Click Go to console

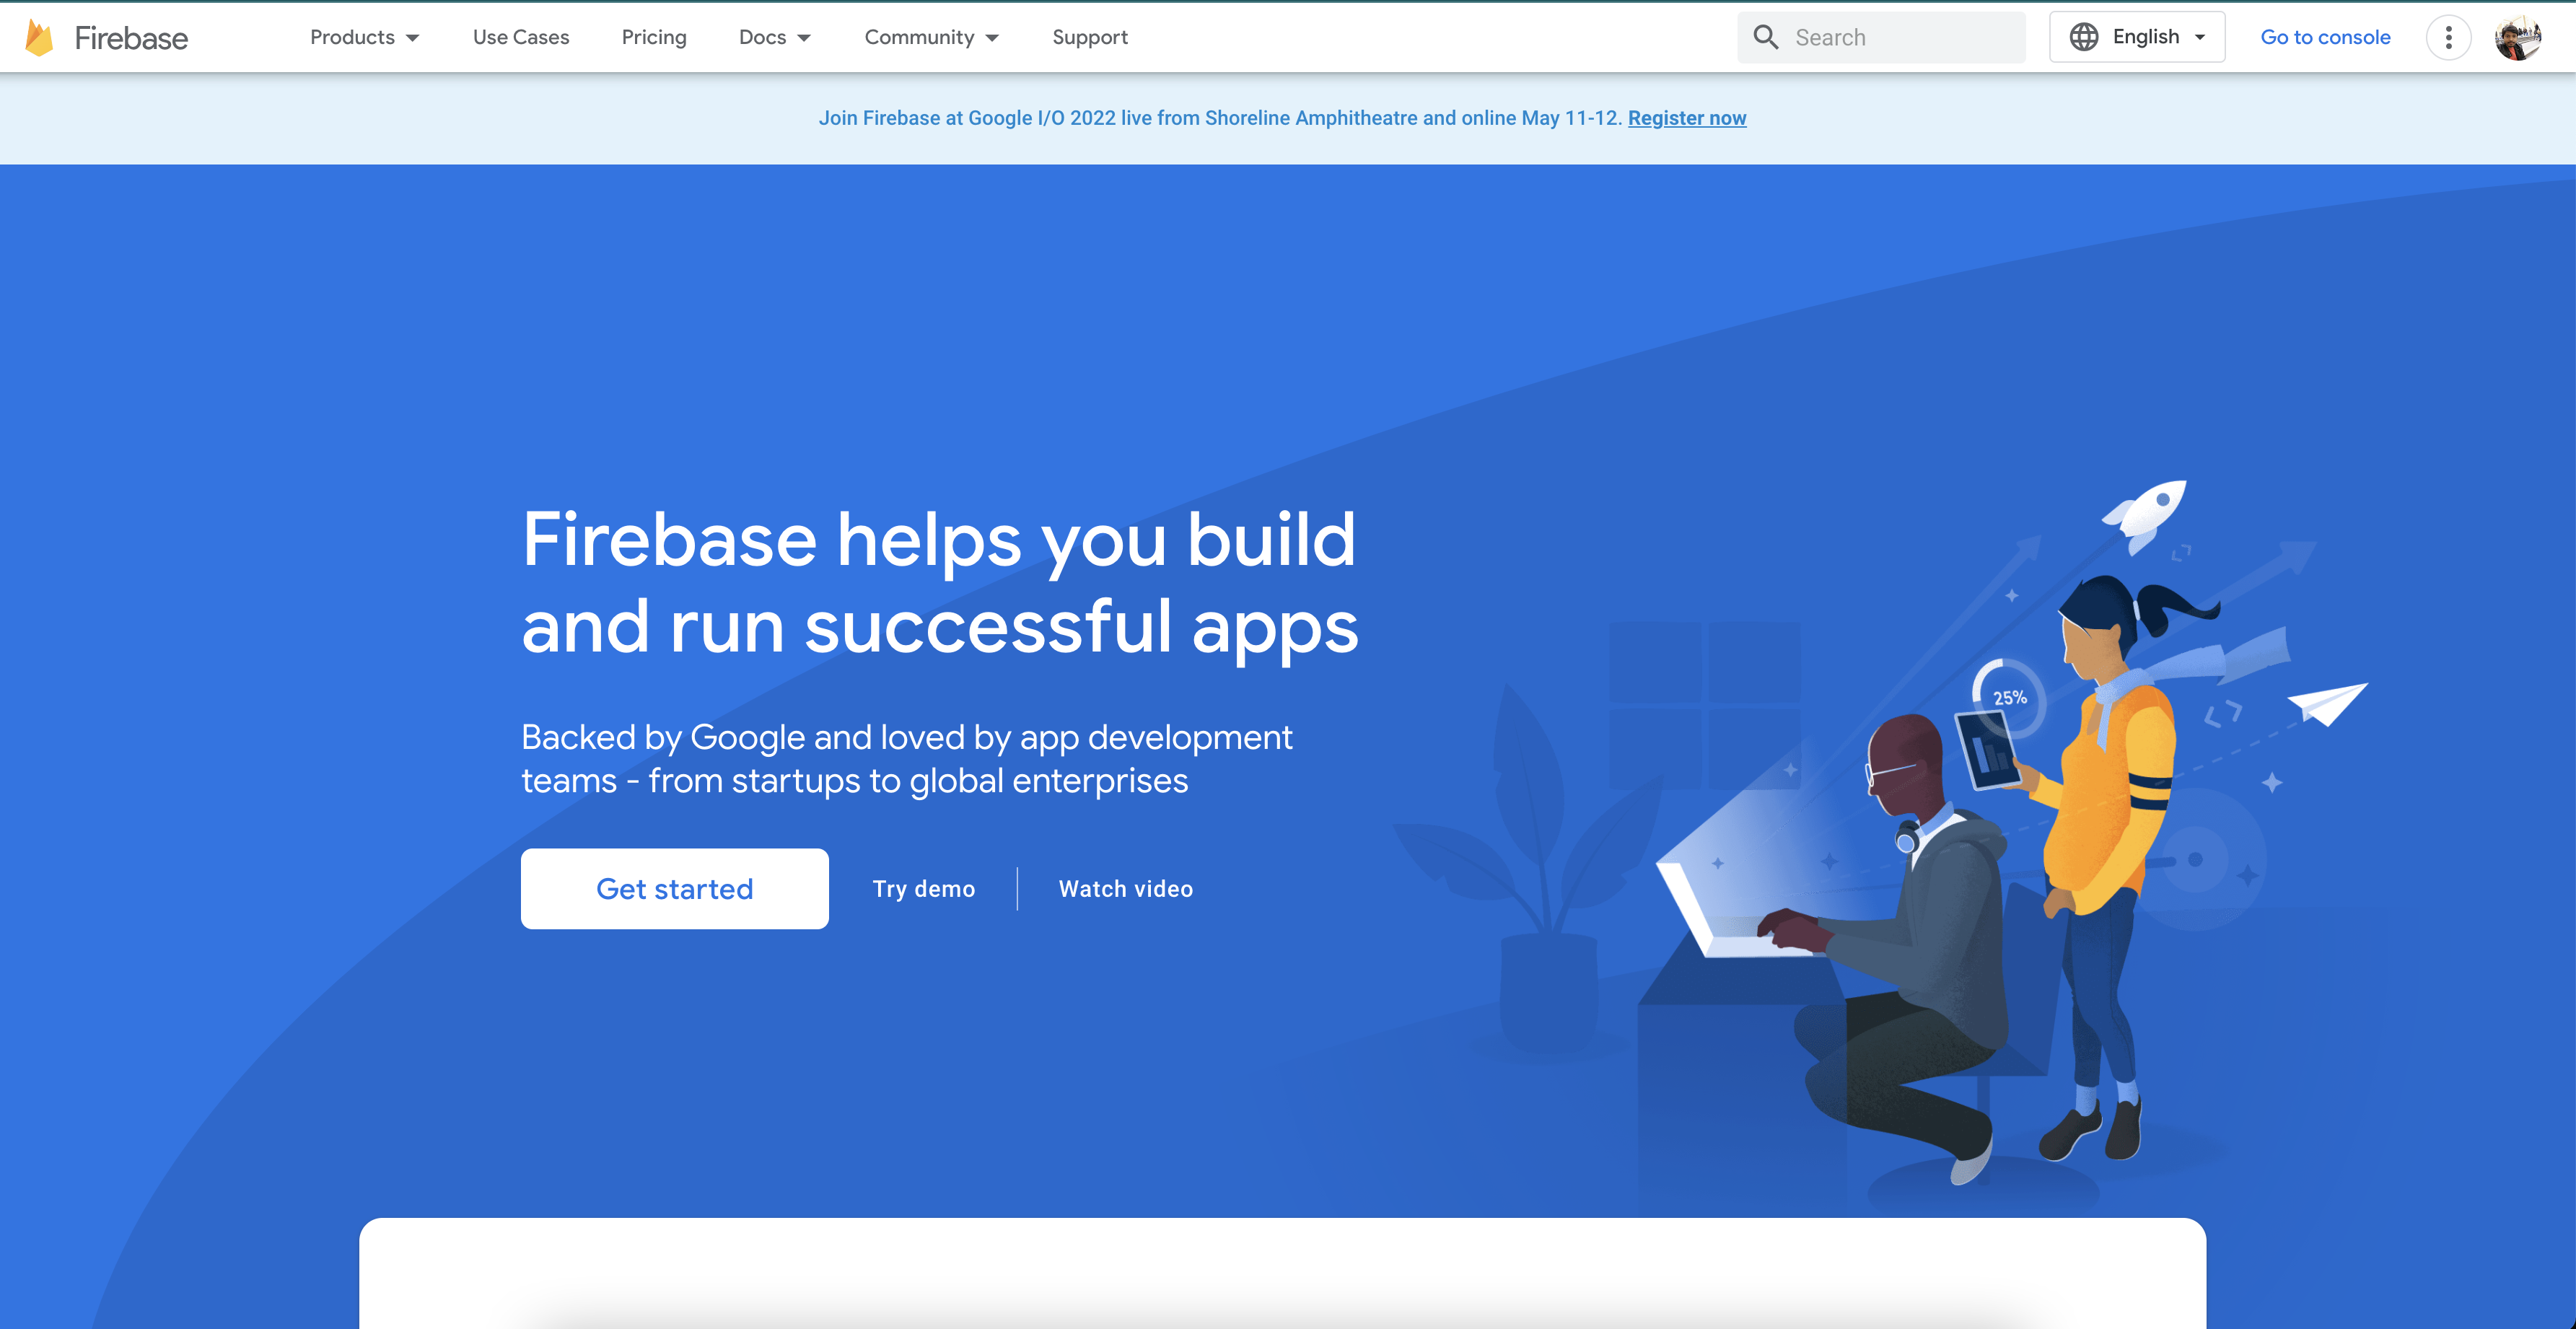(2325, 37)
